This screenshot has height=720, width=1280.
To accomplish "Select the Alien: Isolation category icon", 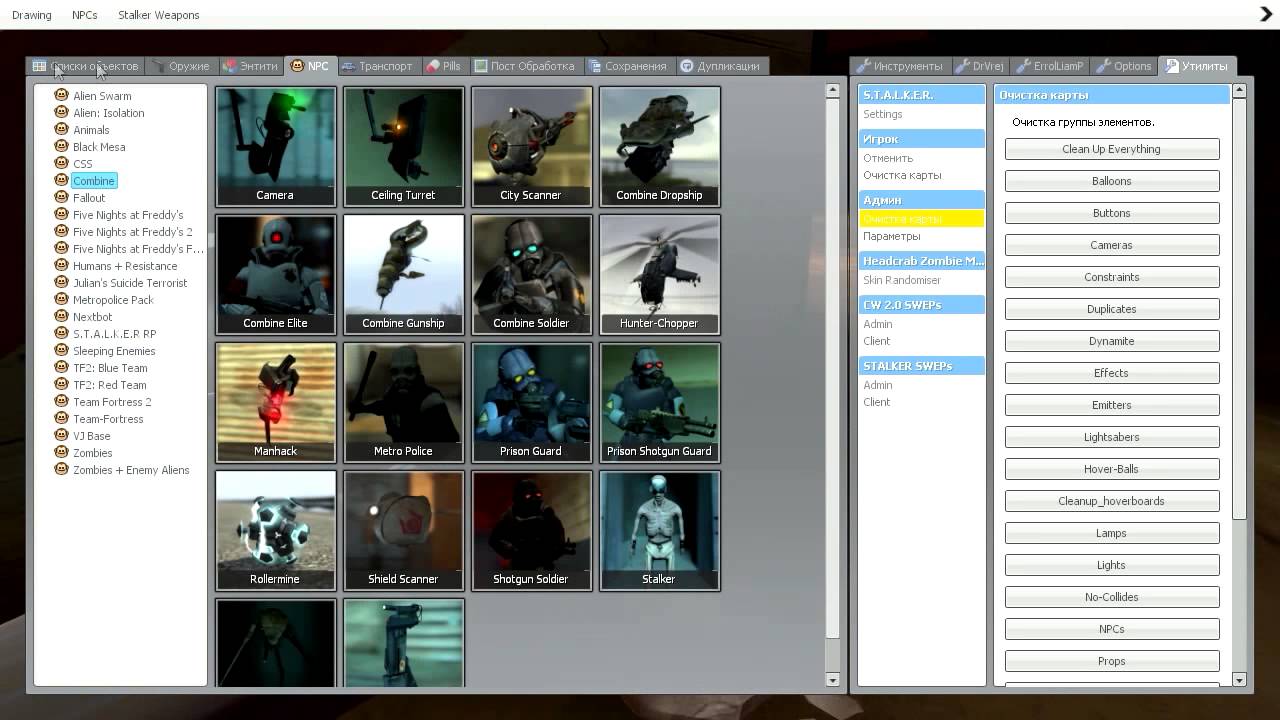I will (x=62, y=113).
